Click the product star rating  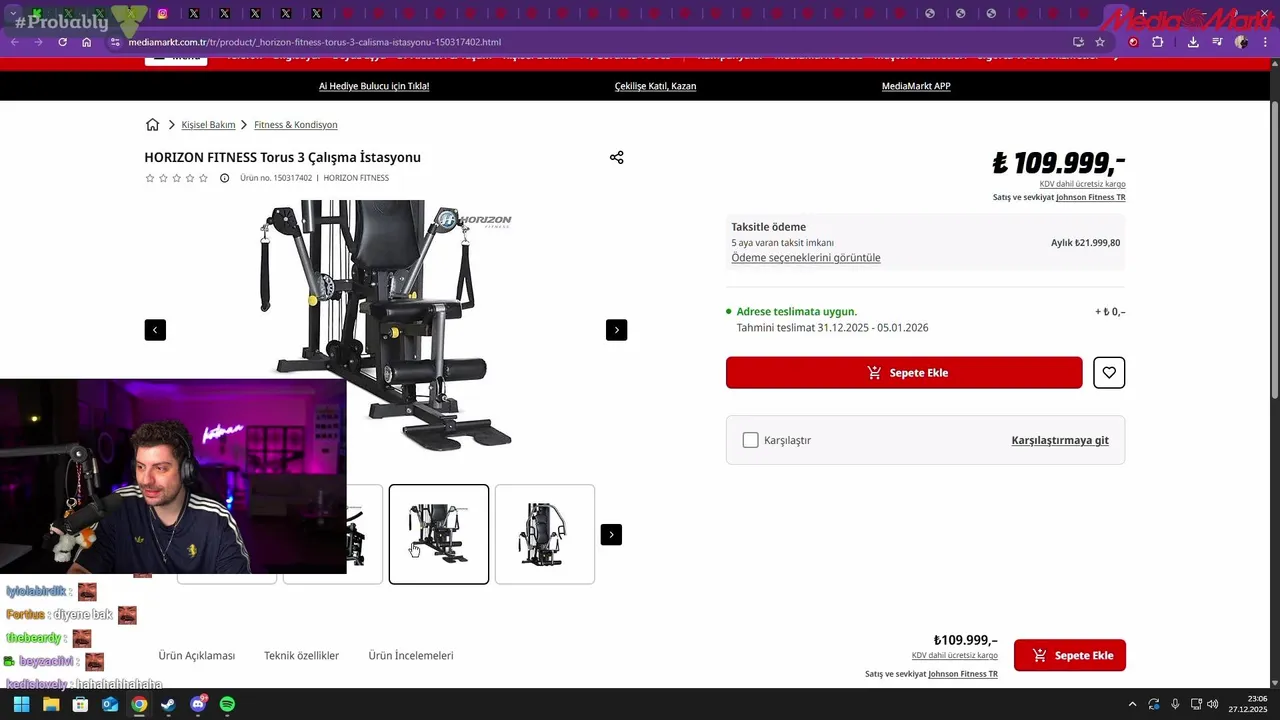(x=177, y=178)
